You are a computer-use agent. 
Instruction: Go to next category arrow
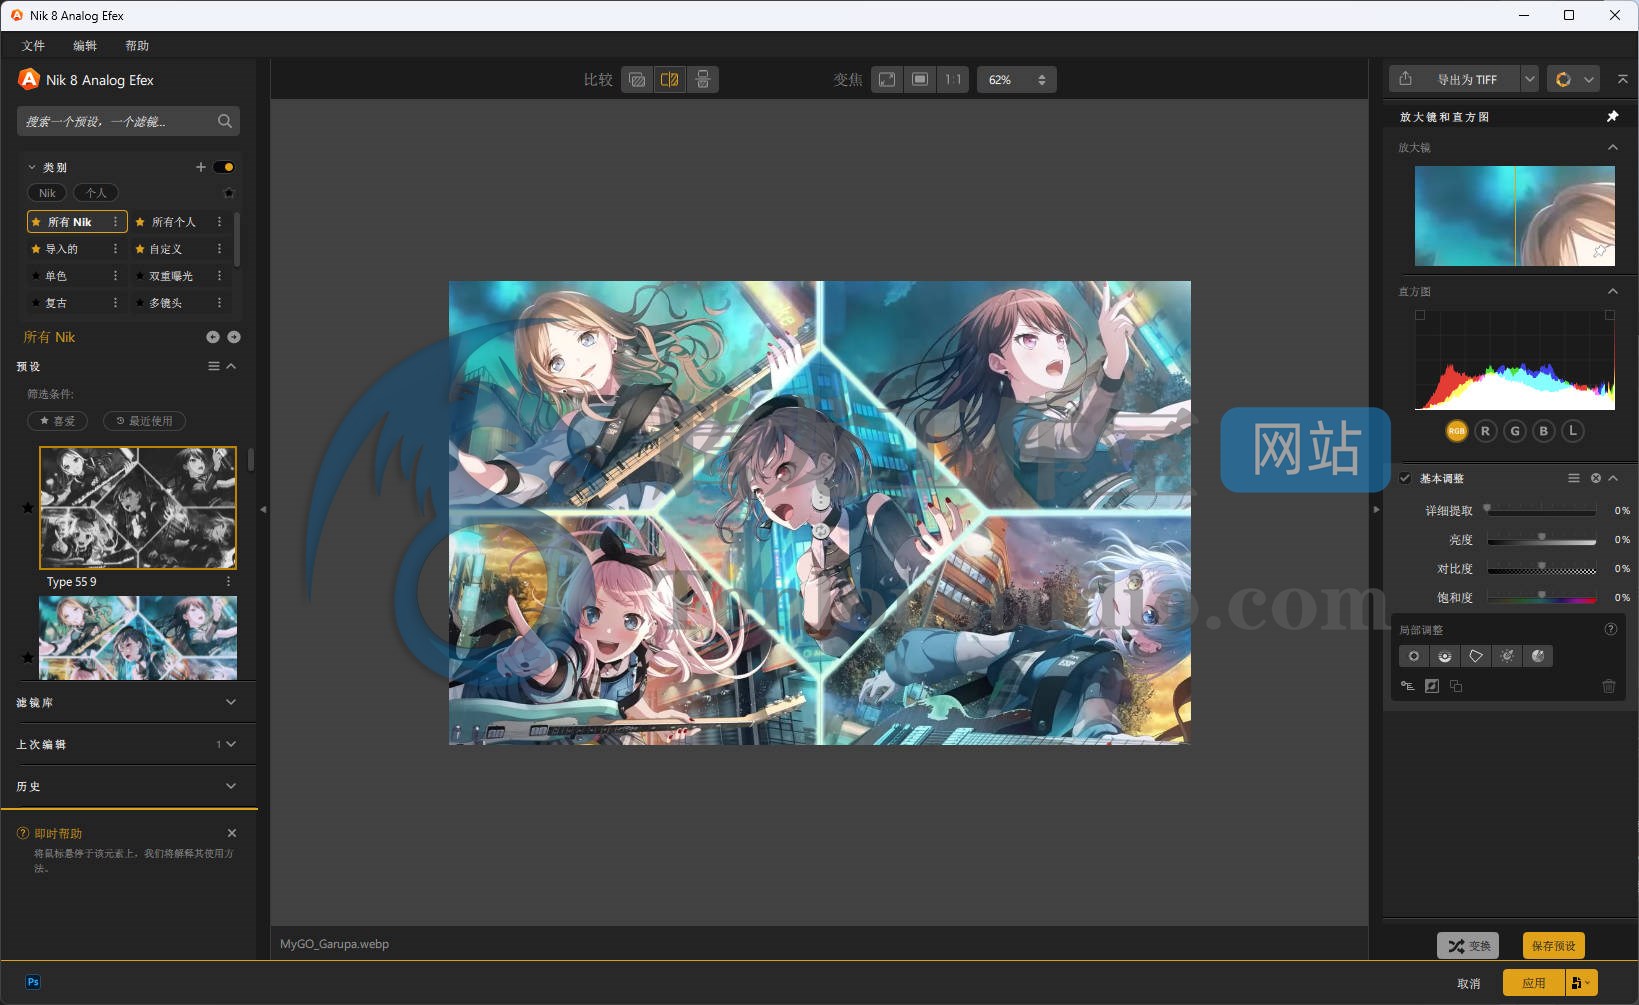[x=234, y=337]
